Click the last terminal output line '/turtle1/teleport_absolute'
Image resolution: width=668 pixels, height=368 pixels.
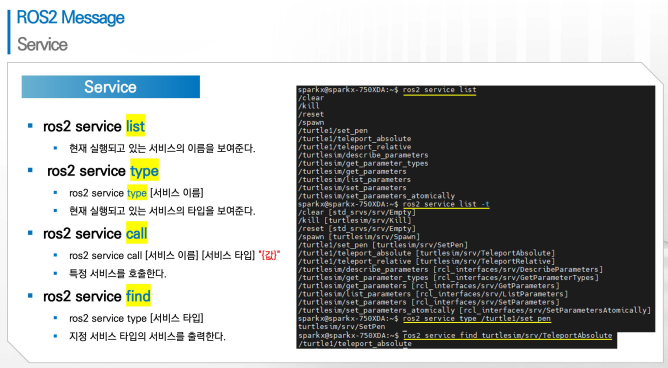click(354, 343)
